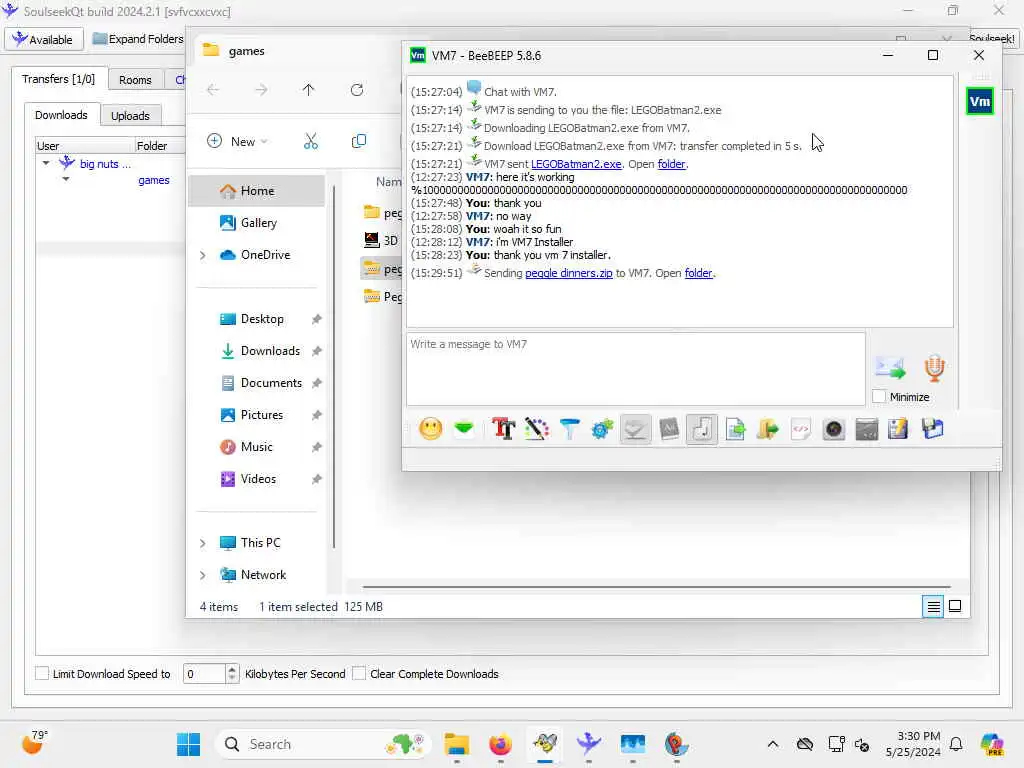This screenshot has width=1024, height=768.
Task: Enable Clear Complete Downloads checkbox
Action: click(359, 673)
